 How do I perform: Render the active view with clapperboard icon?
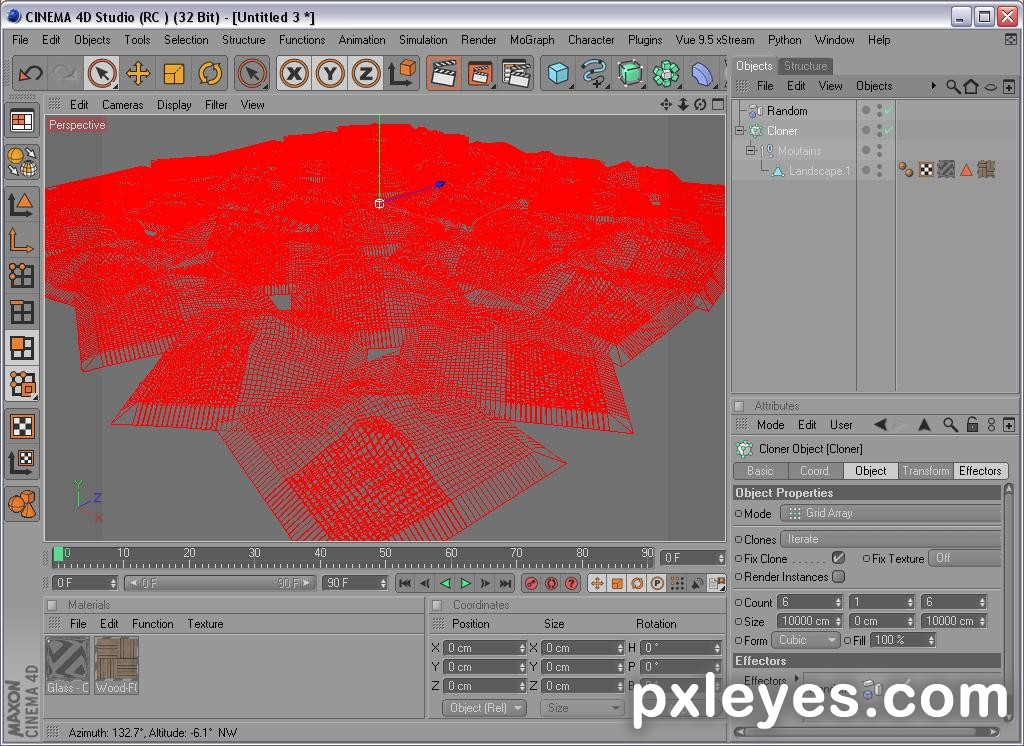click(444, 73)
